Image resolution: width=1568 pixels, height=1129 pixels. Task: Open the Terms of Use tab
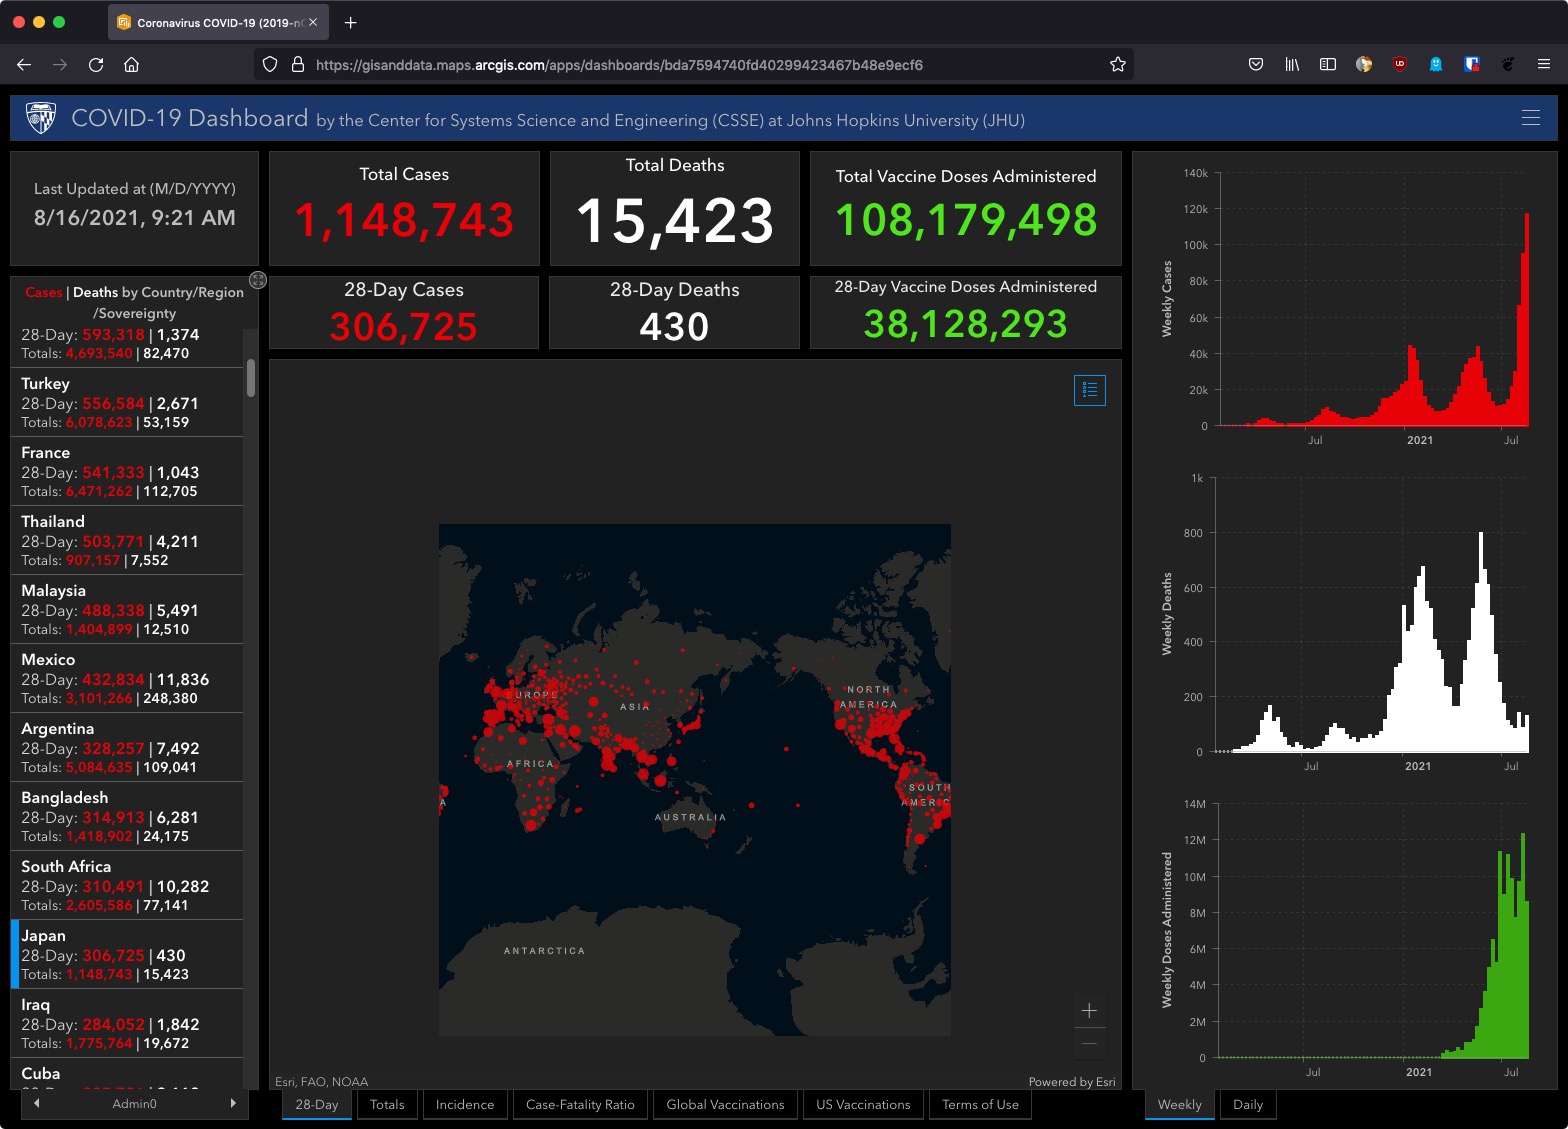tap(980, 1104)
